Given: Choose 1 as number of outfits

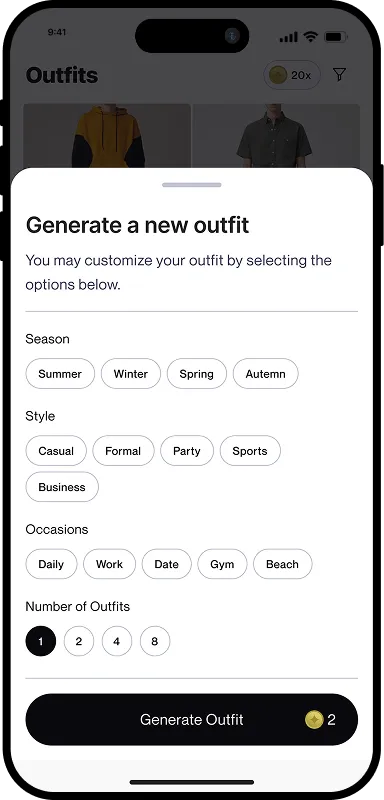Looking at the screenshot, I should tap(41, 641).
